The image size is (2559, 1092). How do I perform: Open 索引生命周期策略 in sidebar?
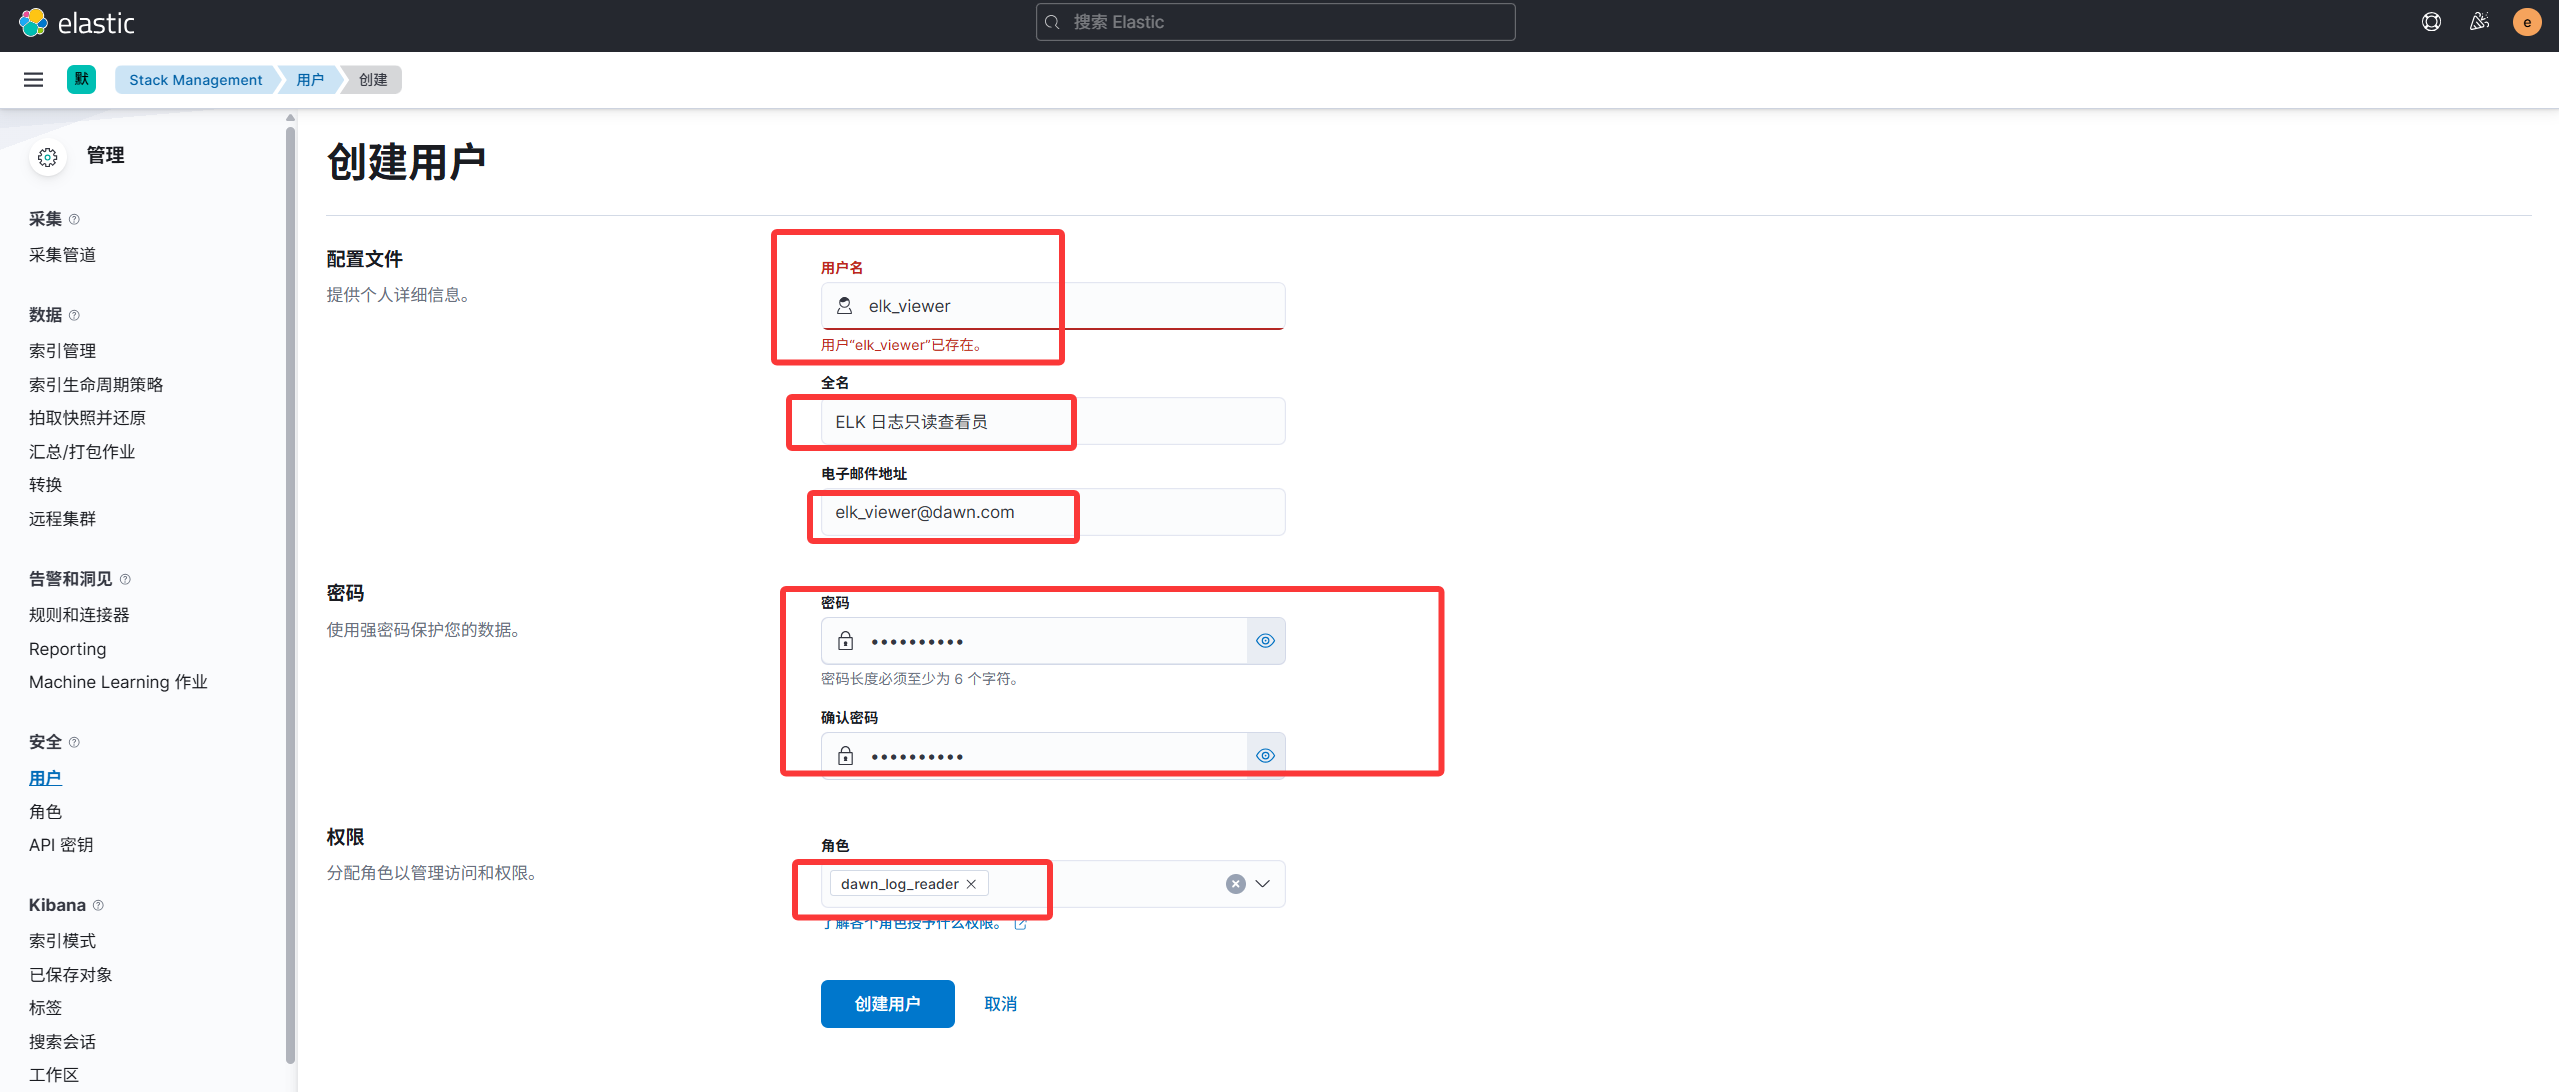coord(96,385)
